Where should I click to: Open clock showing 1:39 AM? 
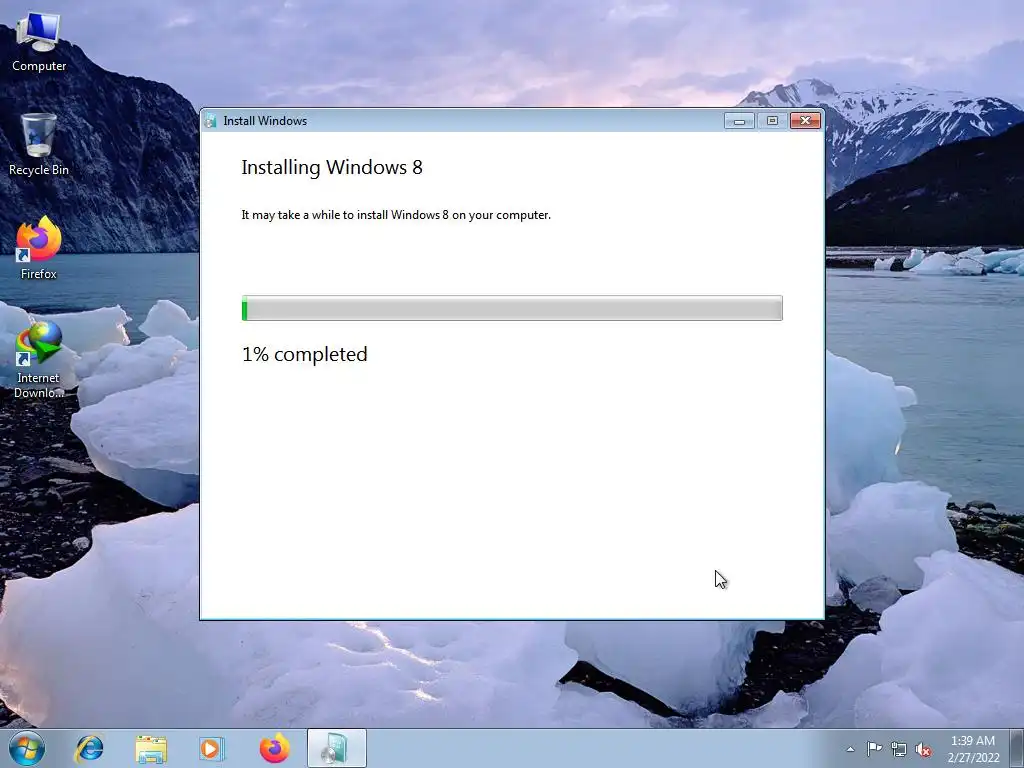pos(972,749)
